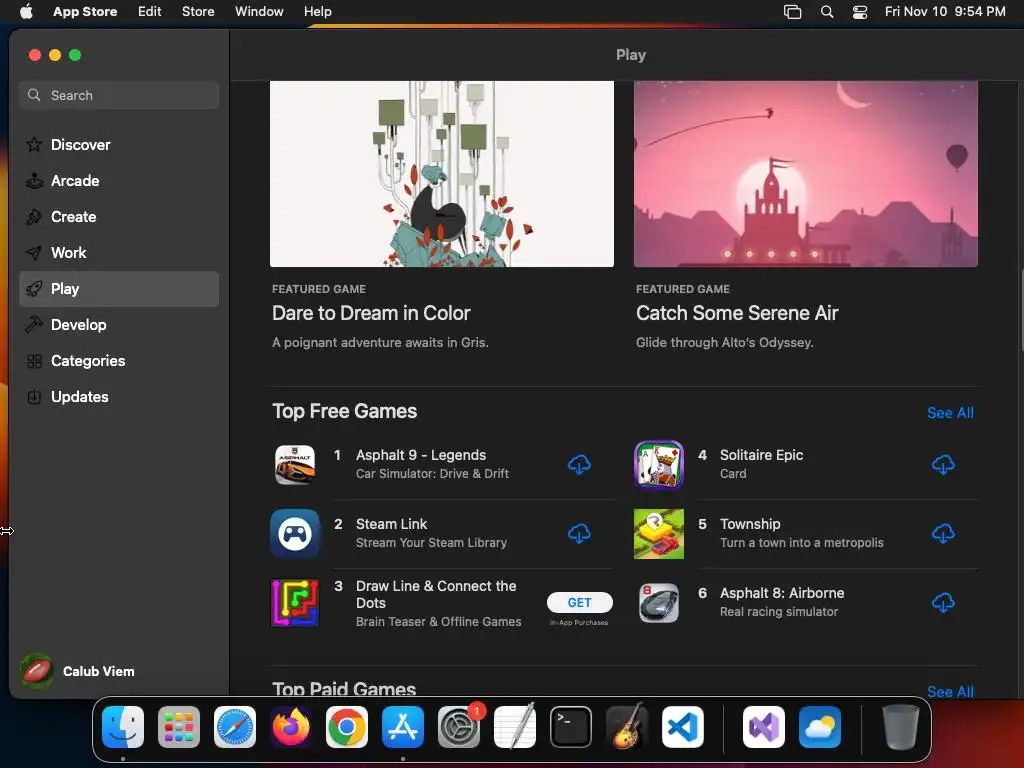Screen dimensions: 1024x768
Task: Open the Updates section
Action: 119,396
